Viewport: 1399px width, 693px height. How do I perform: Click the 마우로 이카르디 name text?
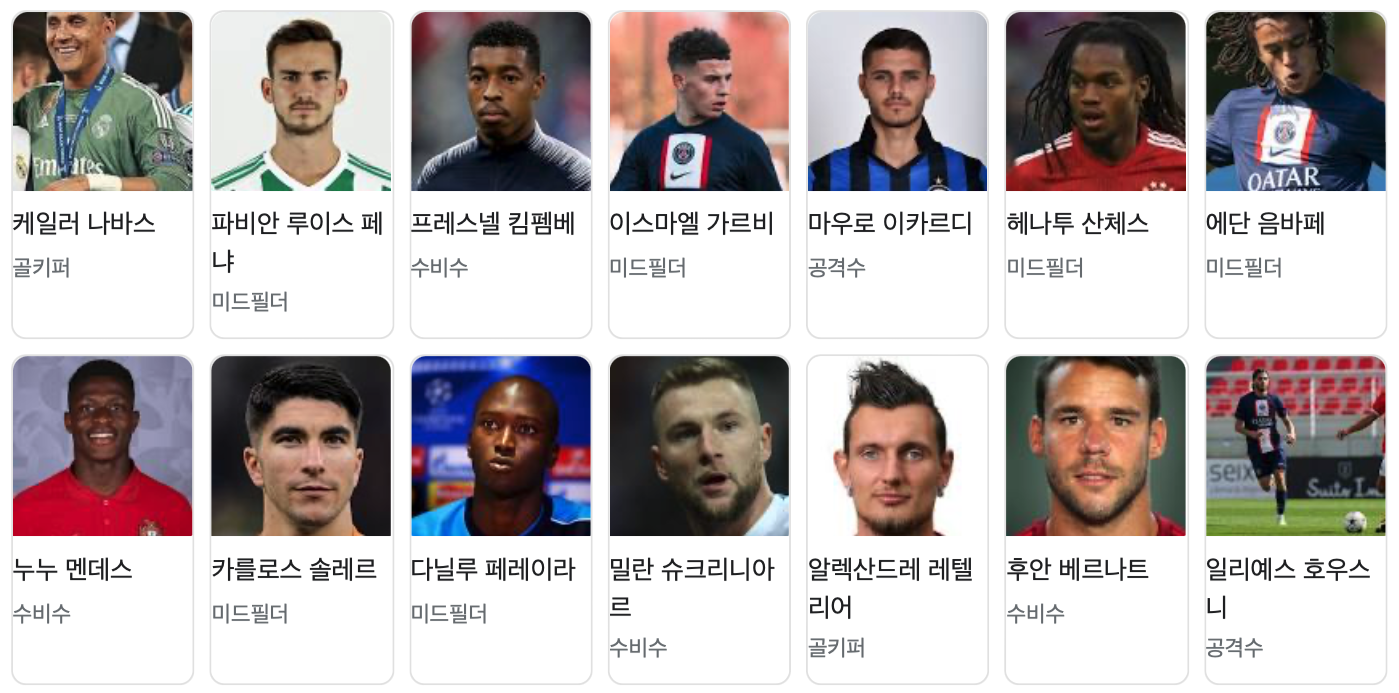coord(890,224)
